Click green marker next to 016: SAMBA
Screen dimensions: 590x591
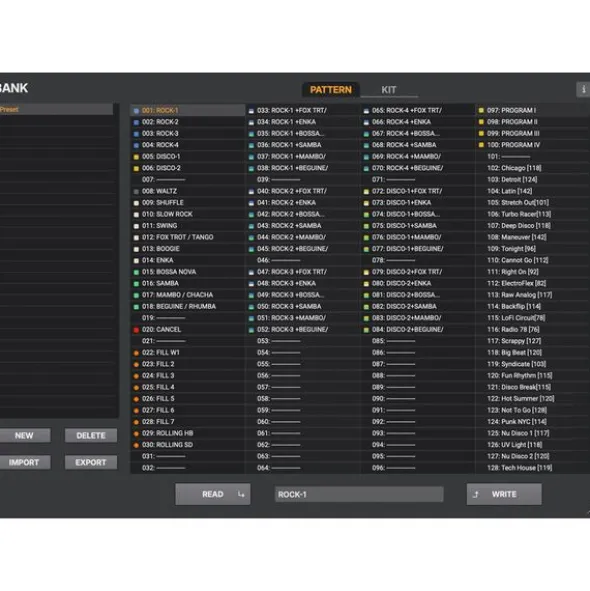click(x=136, y=284)
